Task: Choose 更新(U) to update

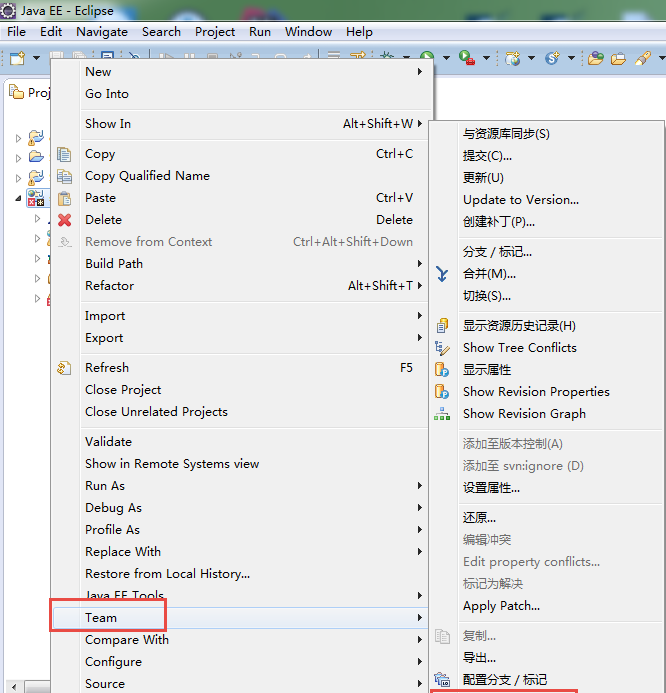Action: tap(547, 178)
